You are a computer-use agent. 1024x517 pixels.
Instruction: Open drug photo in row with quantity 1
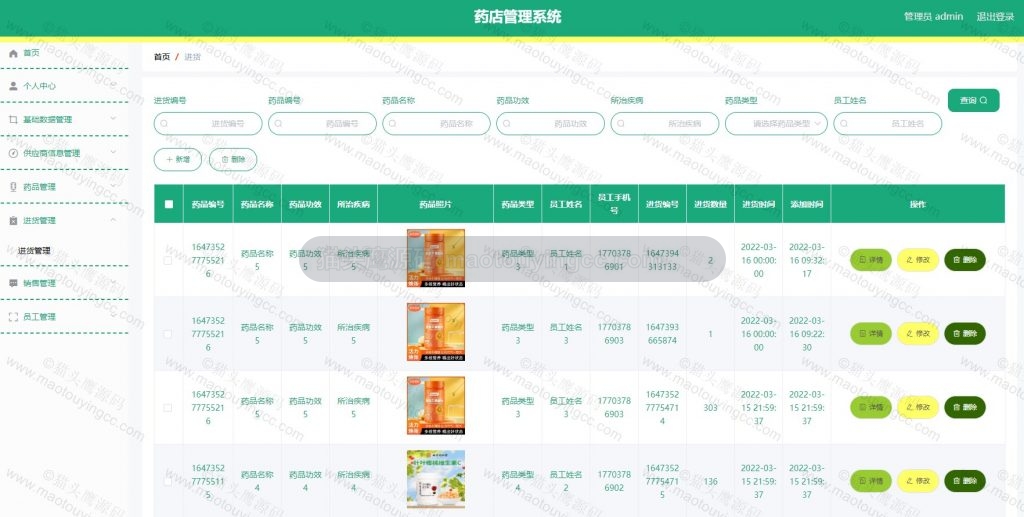click(436, 332)
